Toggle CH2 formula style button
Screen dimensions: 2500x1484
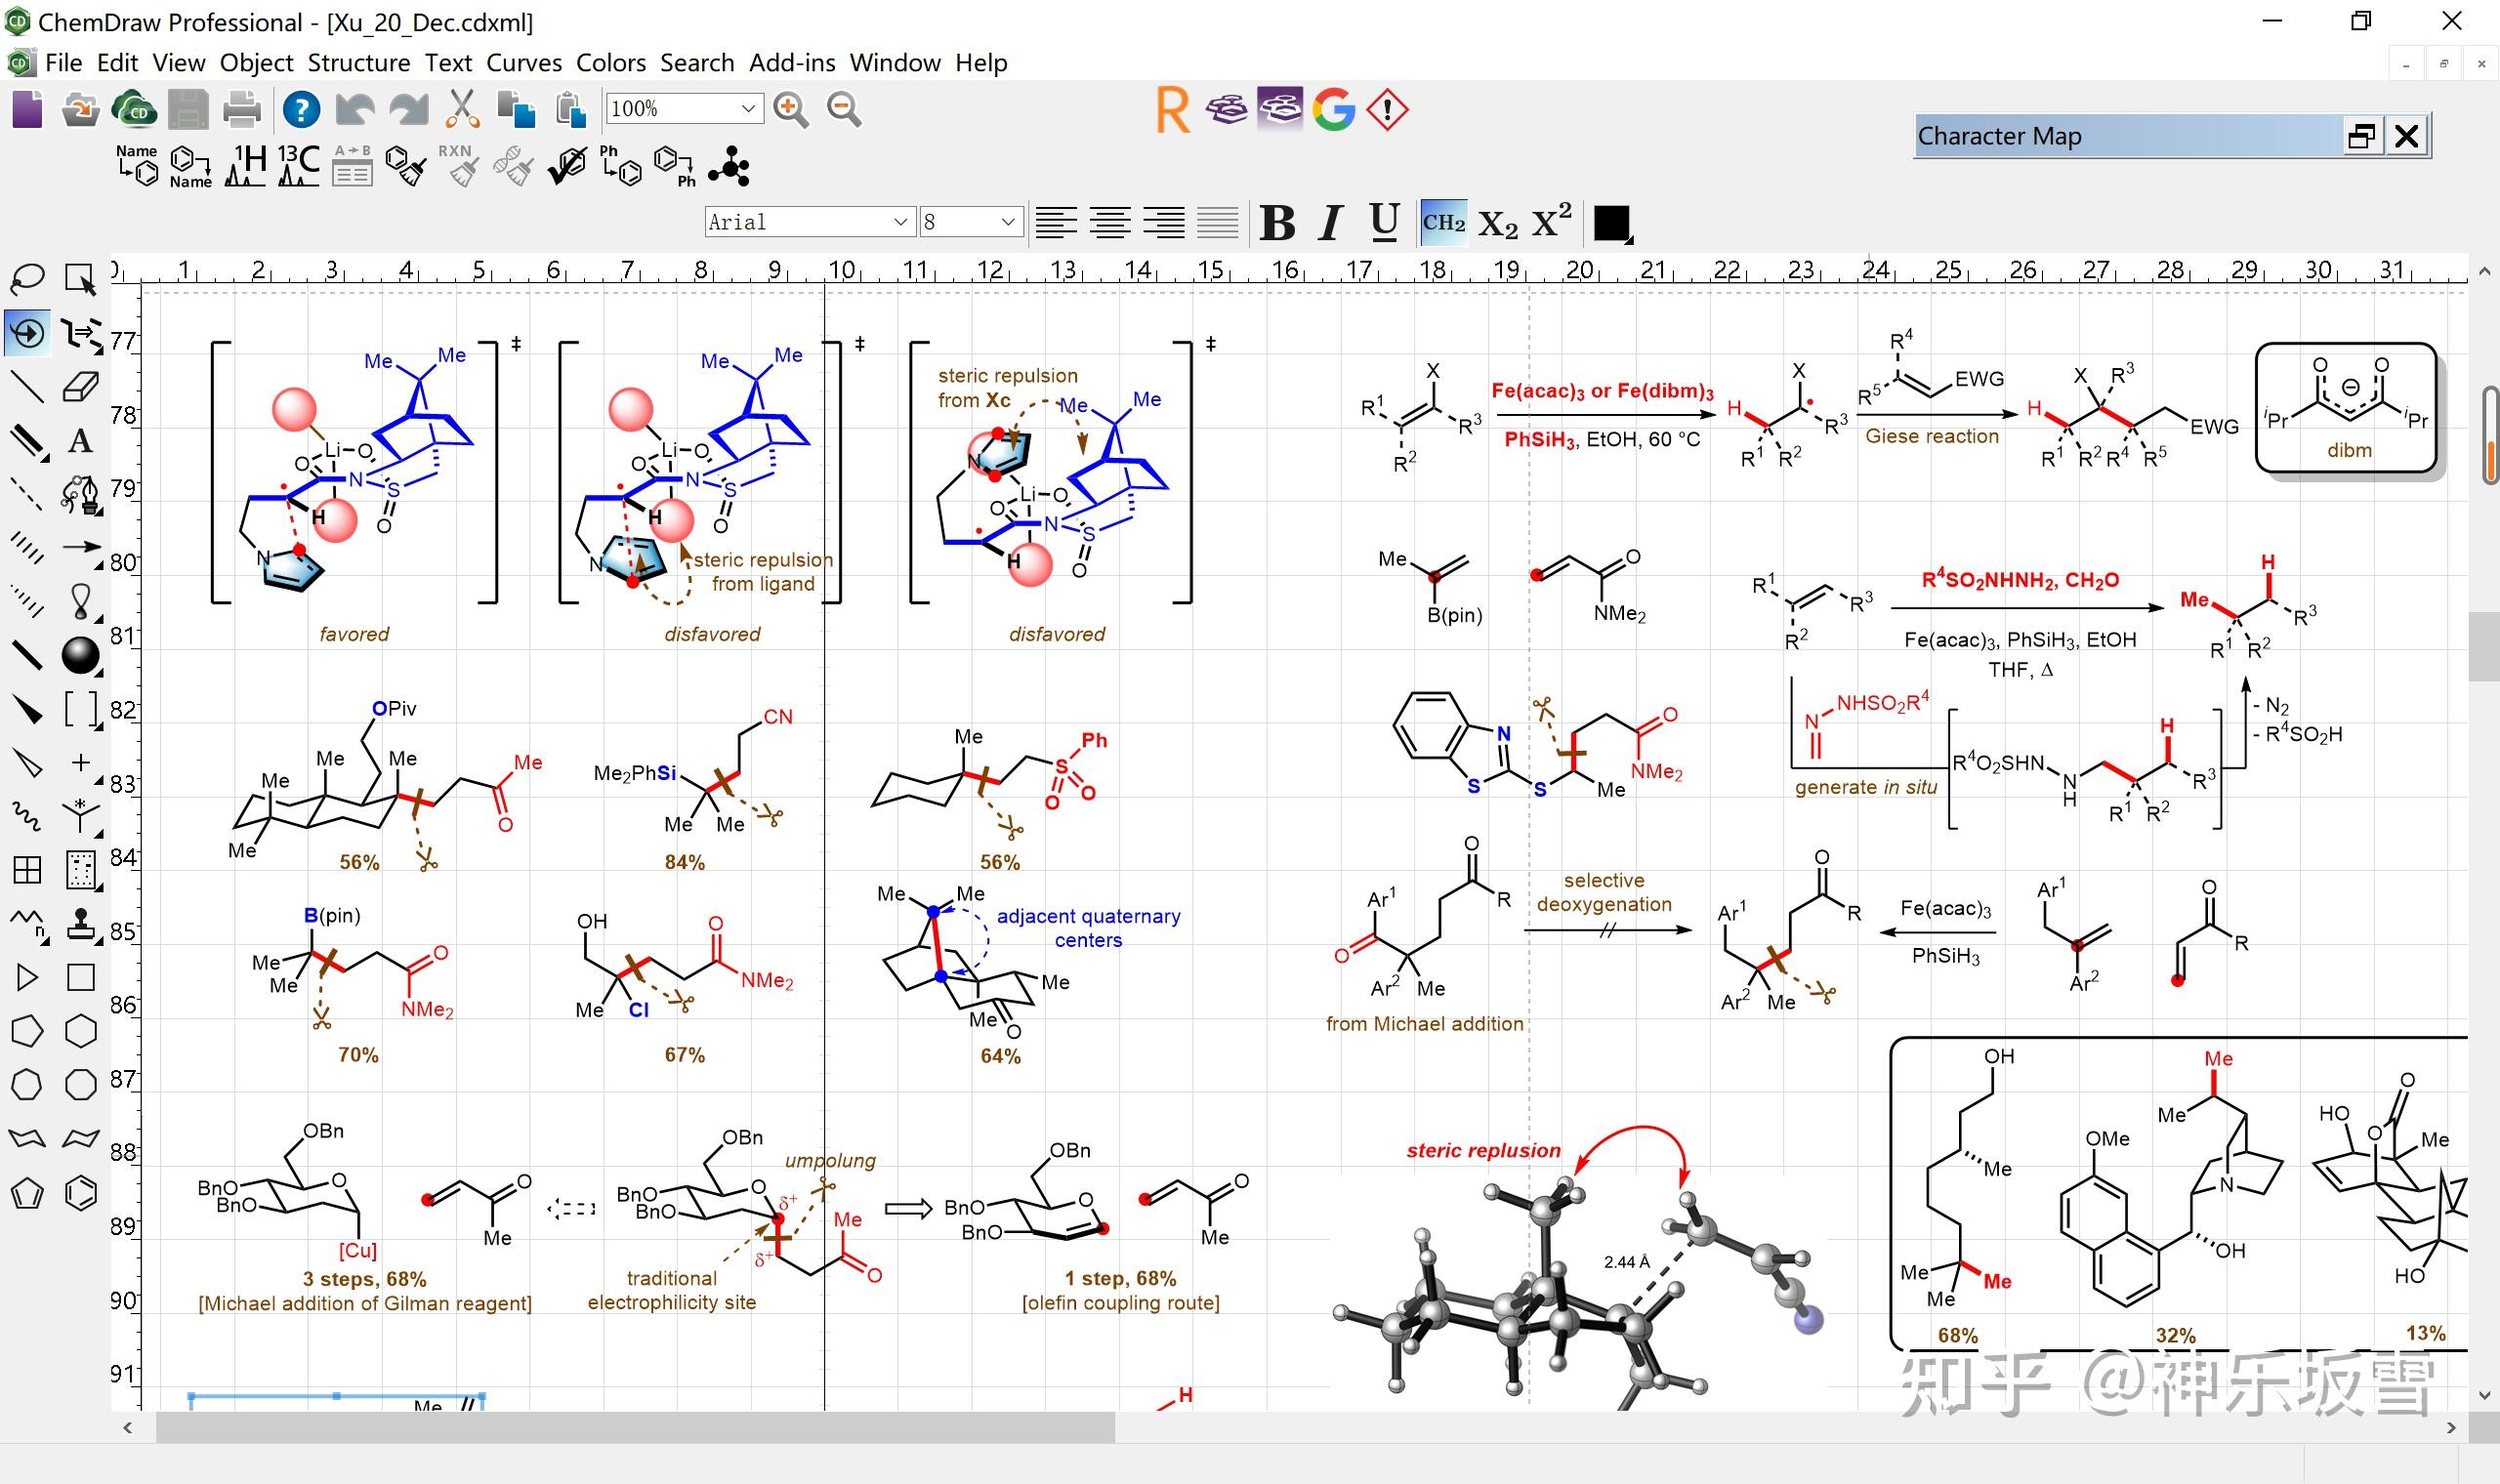[1443, 222]
